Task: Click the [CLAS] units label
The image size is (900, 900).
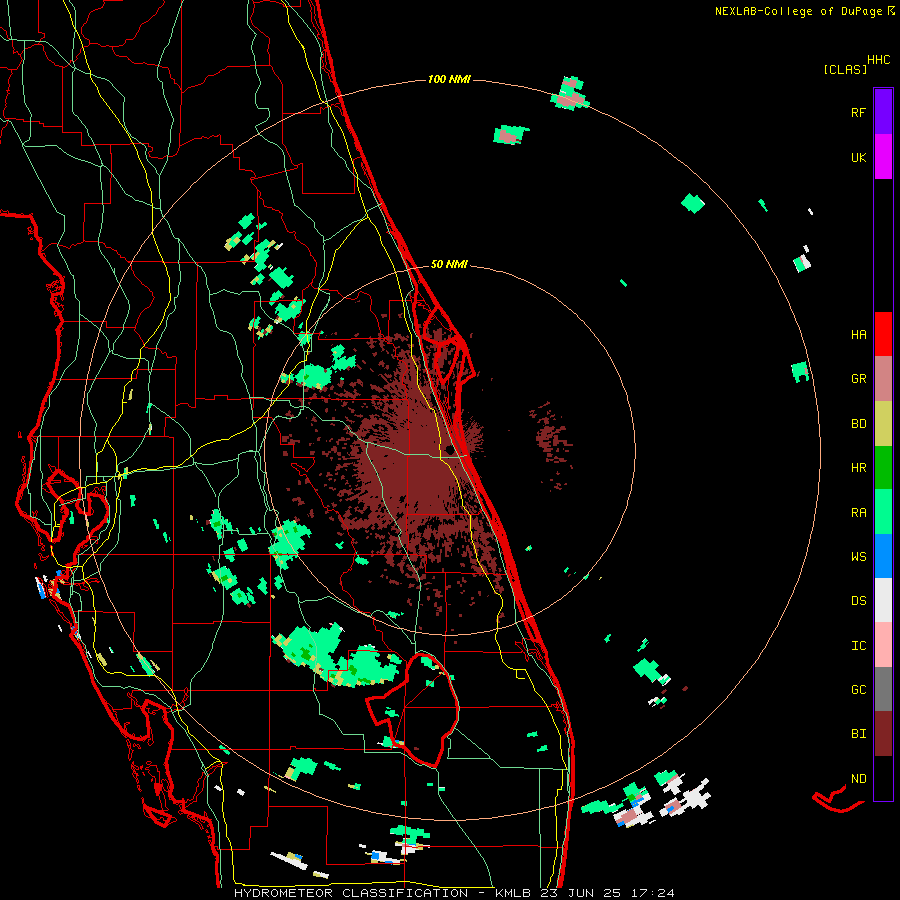Action: point(845,70)
